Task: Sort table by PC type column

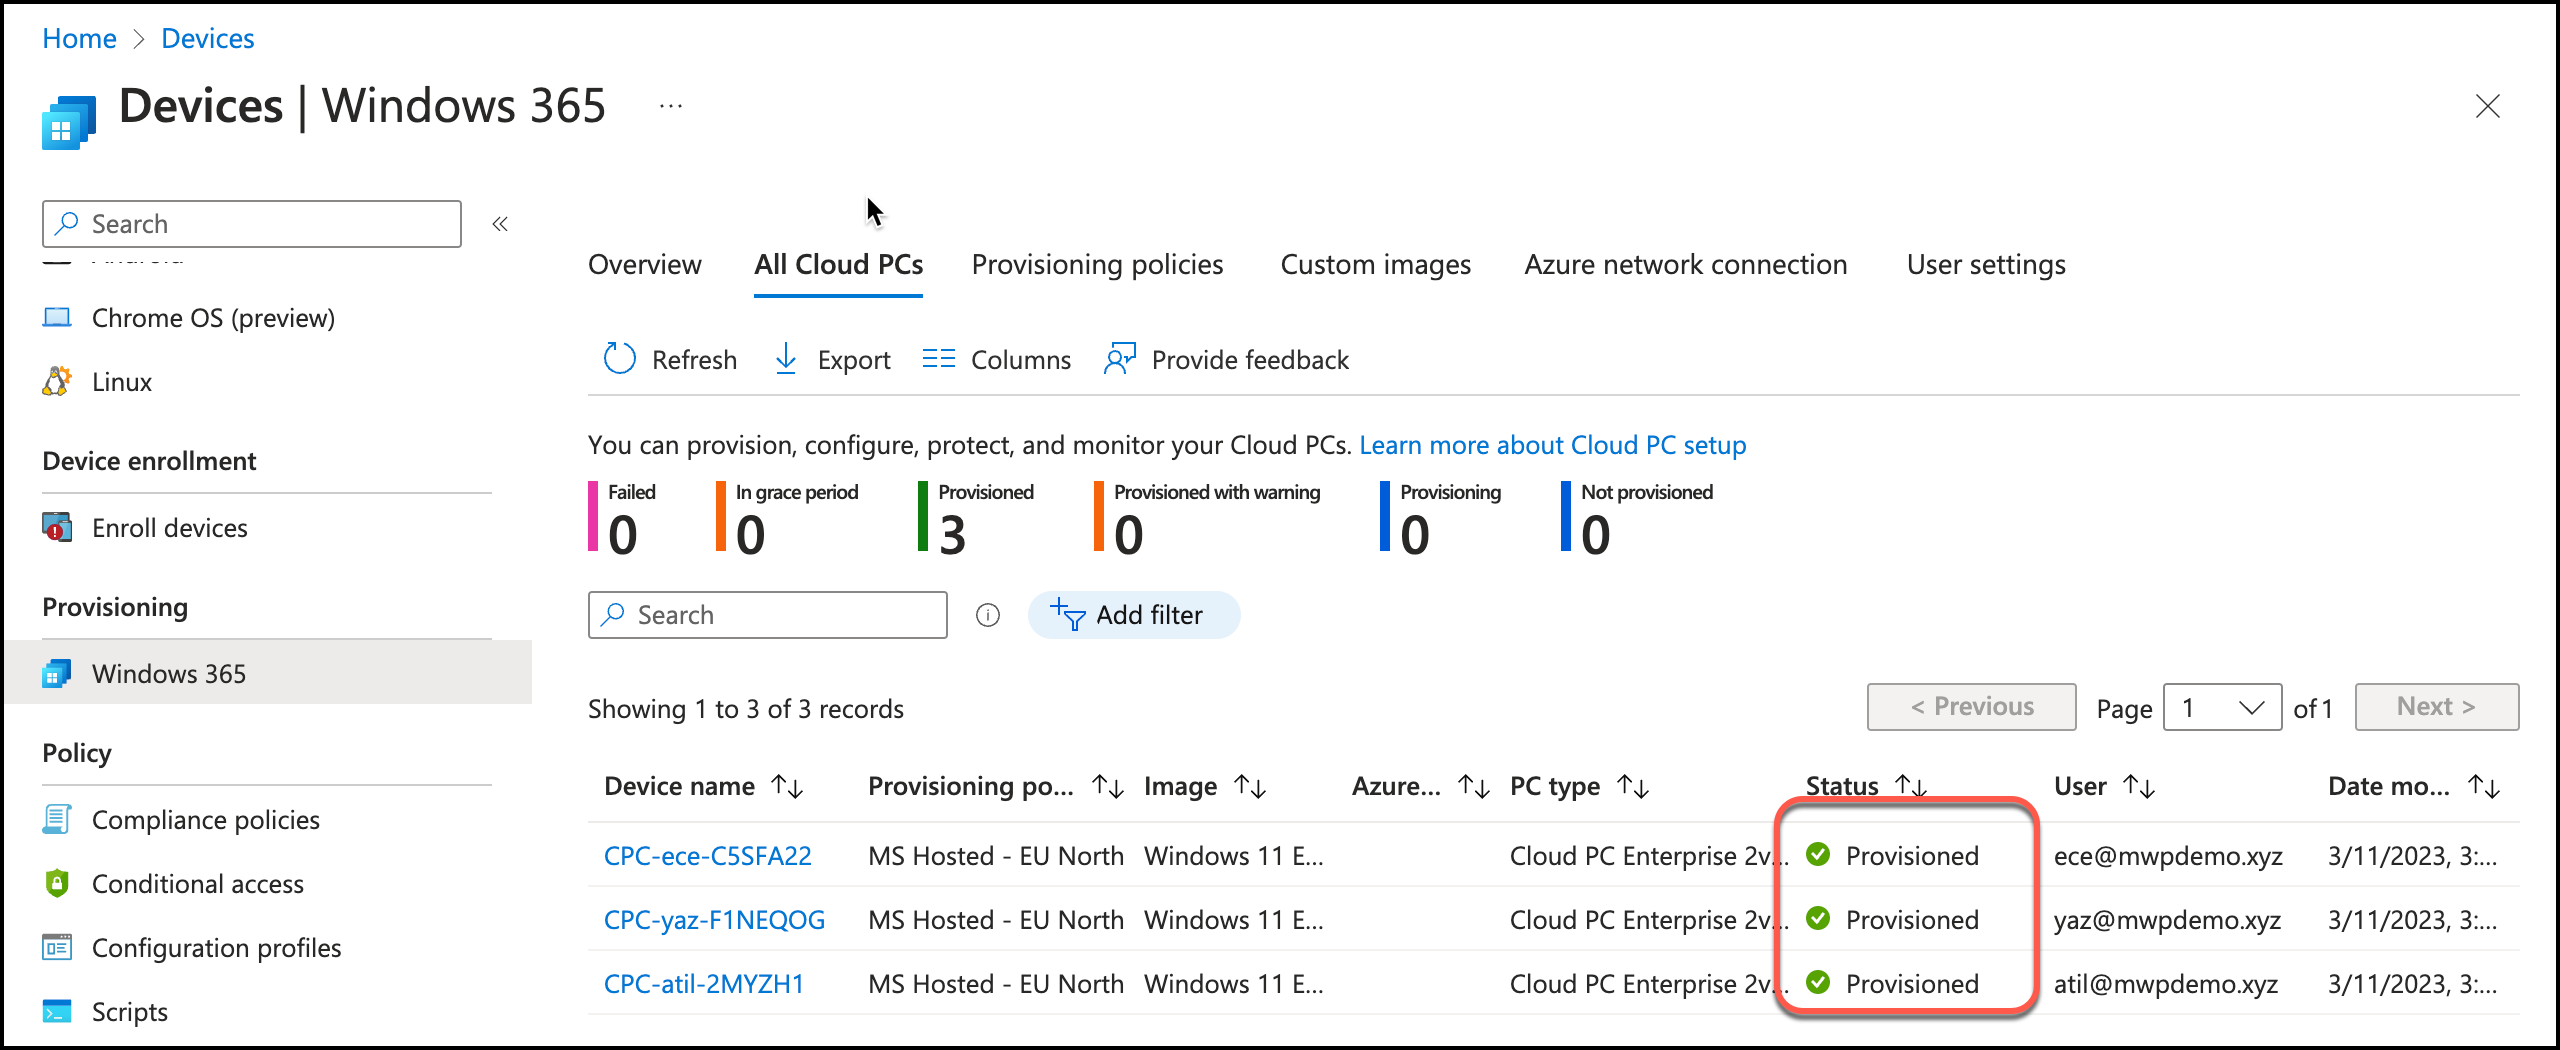Action: click(x=1633, y=787)
